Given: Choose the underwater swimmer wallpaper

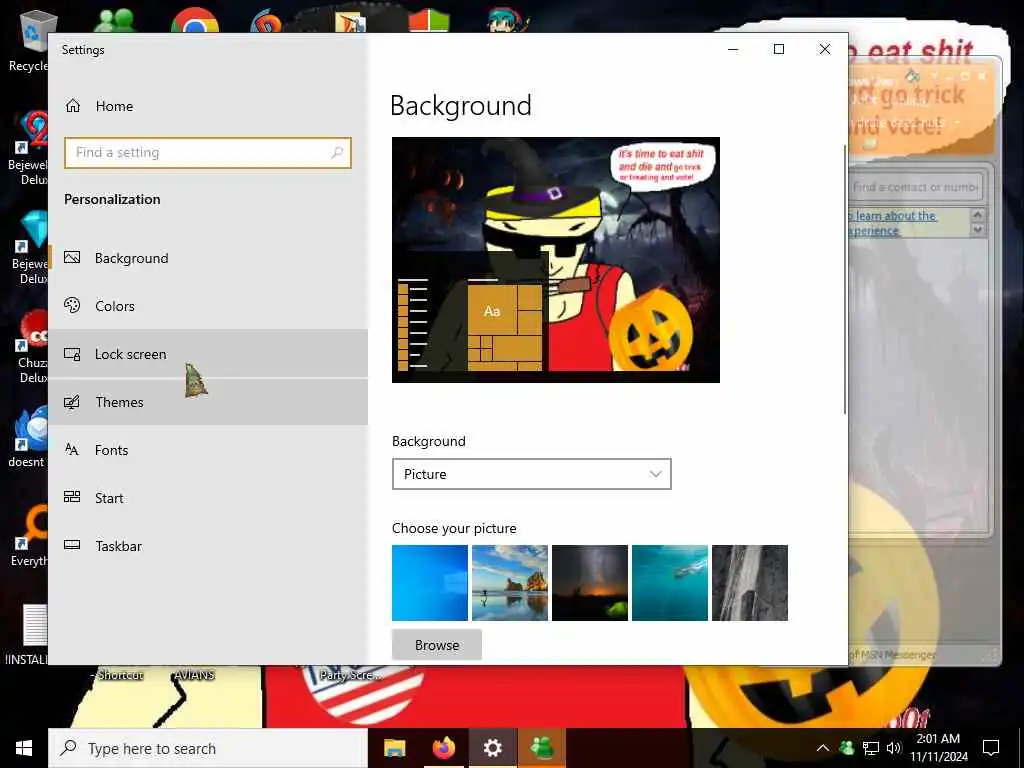Looking at the screenshot, I should pyautogui.click(x=669, y=583).
